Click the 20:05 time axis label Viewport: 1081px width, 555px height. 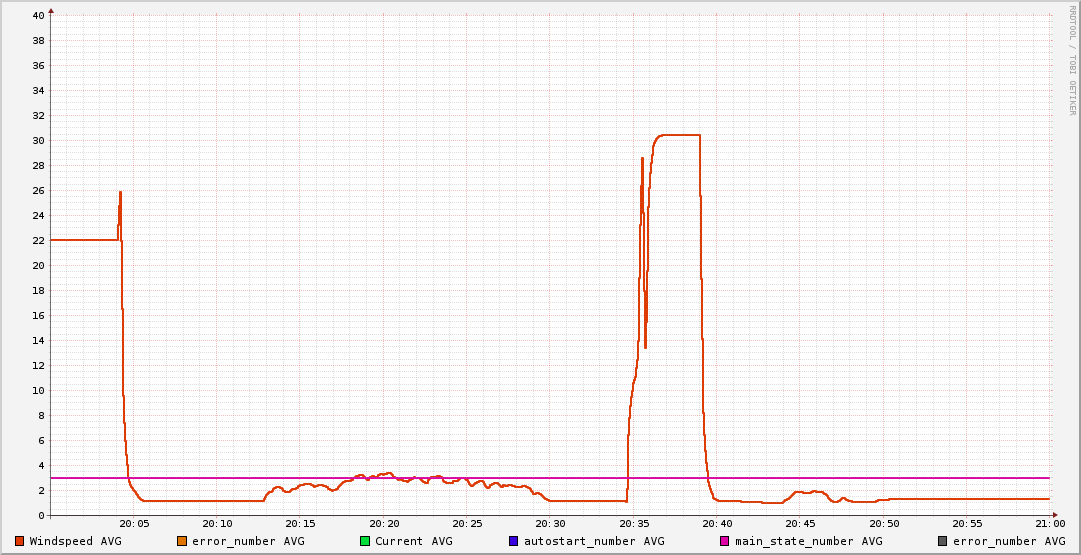[134, 523]
